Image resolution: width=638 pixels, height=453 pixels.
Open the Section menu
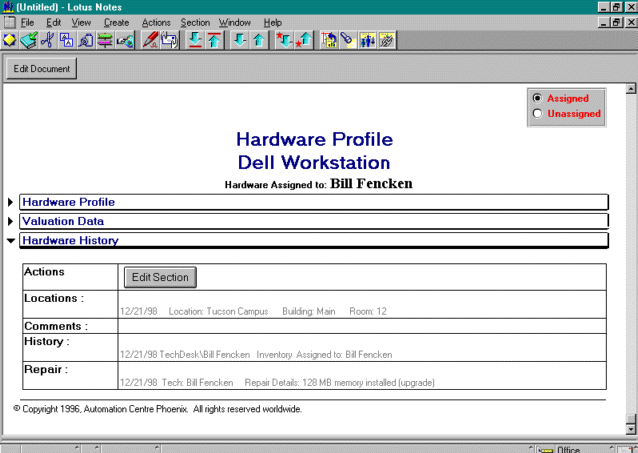pyautogui.click(x=195, y=23)
